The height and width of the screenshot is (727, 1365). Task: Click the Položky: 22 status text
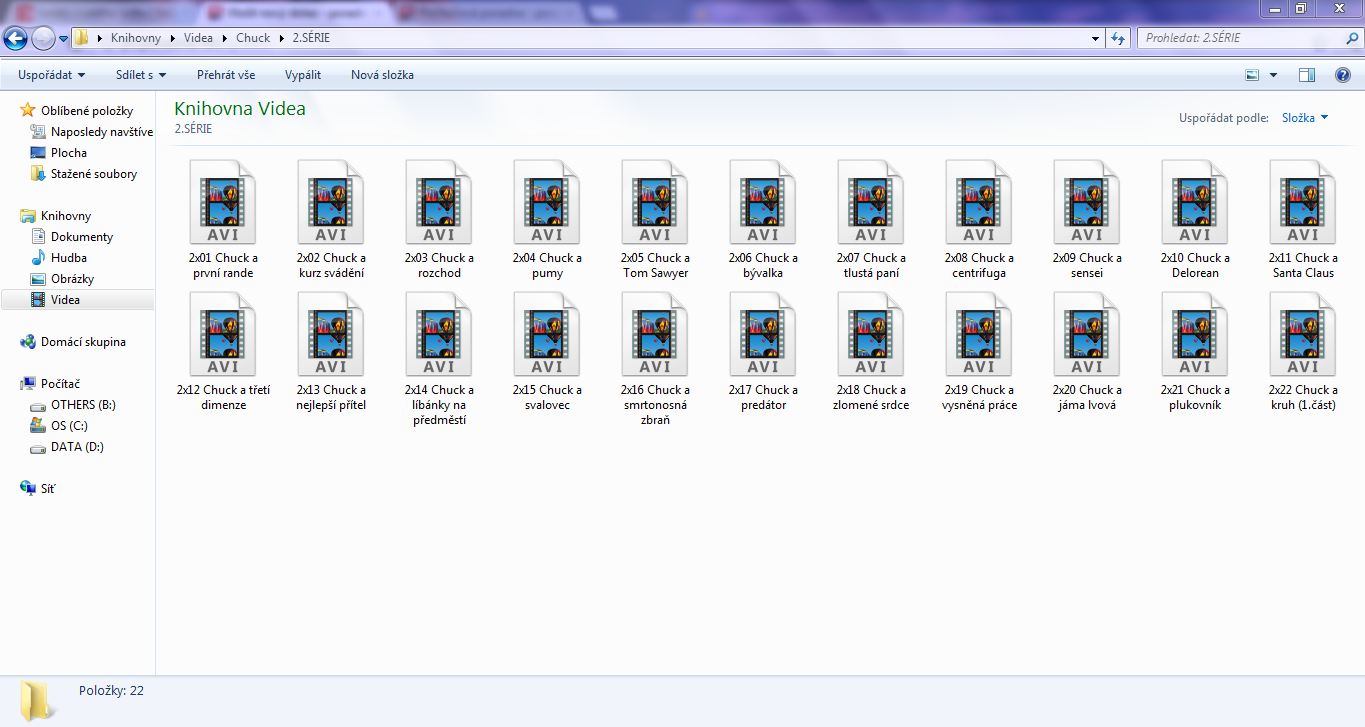[111, 690]
